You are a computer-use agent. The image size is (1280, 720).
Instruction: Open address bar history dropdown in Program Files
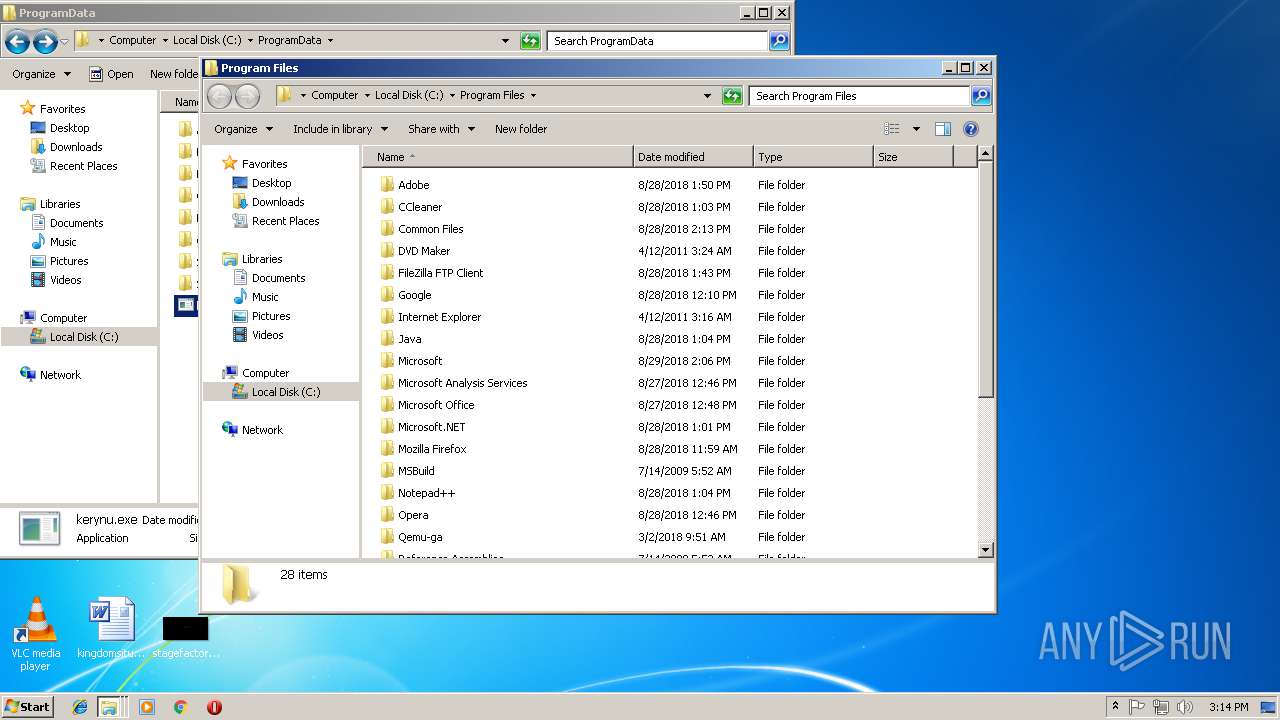[707, 96]
